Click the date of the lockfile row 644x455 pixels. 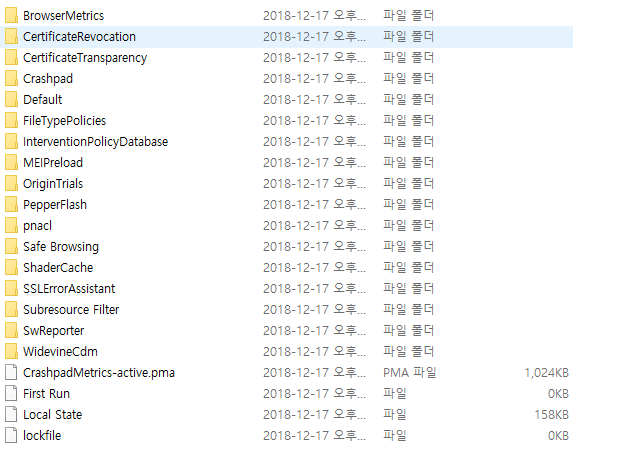point(314,435)
